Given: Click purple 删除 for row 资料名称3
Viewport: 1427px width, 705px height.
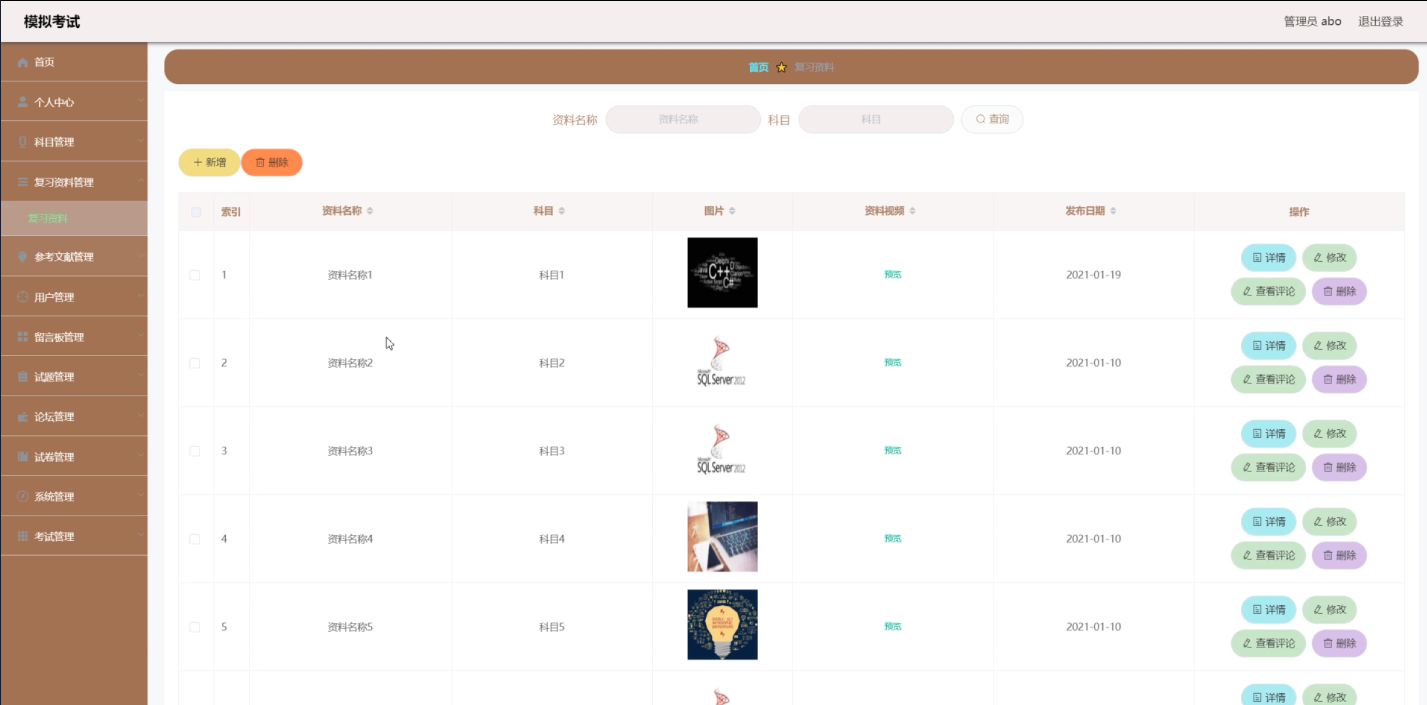Looking at the screenshot, I should 1339,468.
